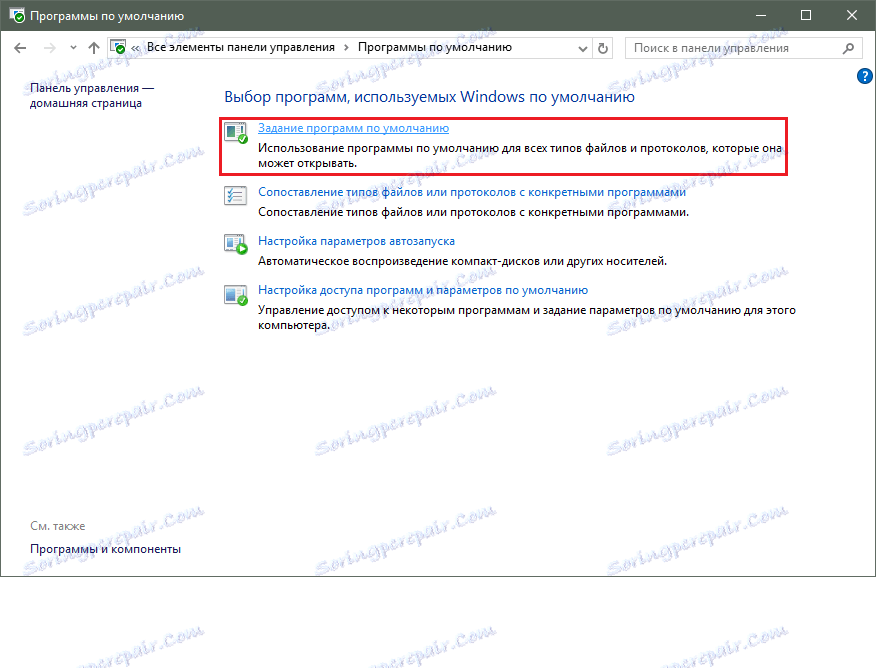Image resolution: width=876 pixels, height=668 pixels.
Task: Refresh the current control panel page
Action: point(603,49)
